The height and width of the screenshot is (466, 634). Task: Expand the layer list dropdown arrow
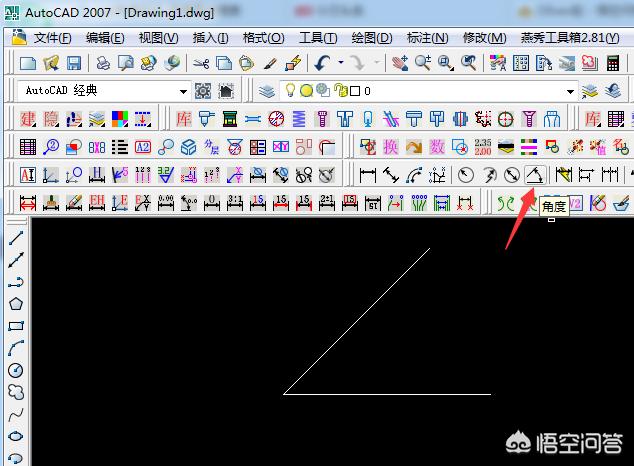click(x=571, y=91)
